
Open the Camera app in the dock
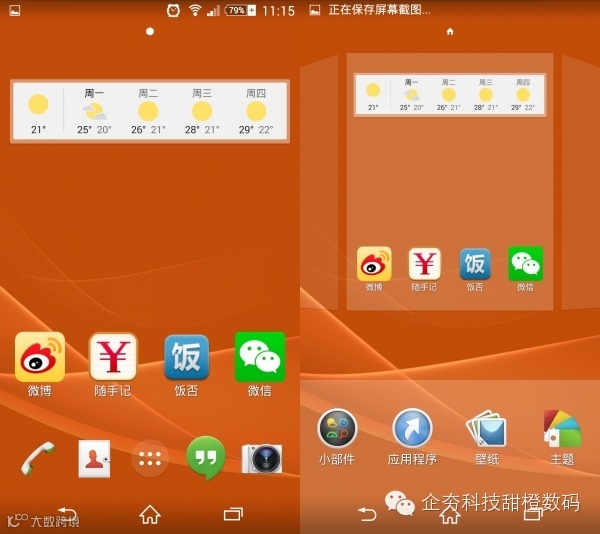tap(262, 458)
